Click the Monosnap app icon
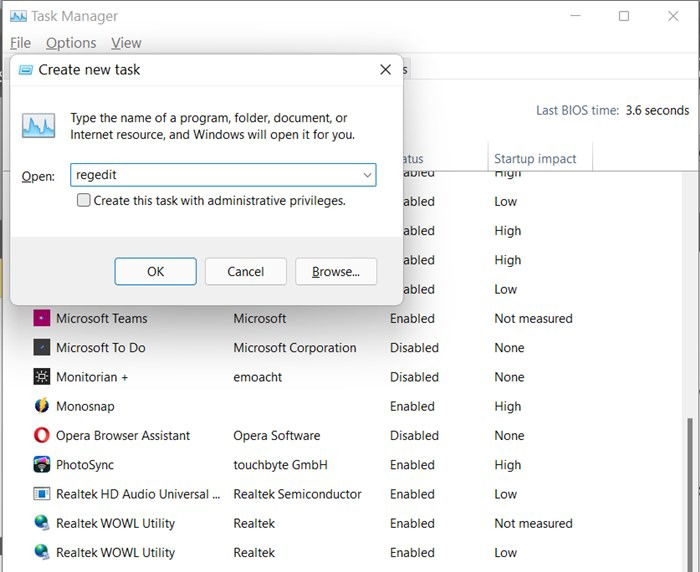 (x=42, y=406)
